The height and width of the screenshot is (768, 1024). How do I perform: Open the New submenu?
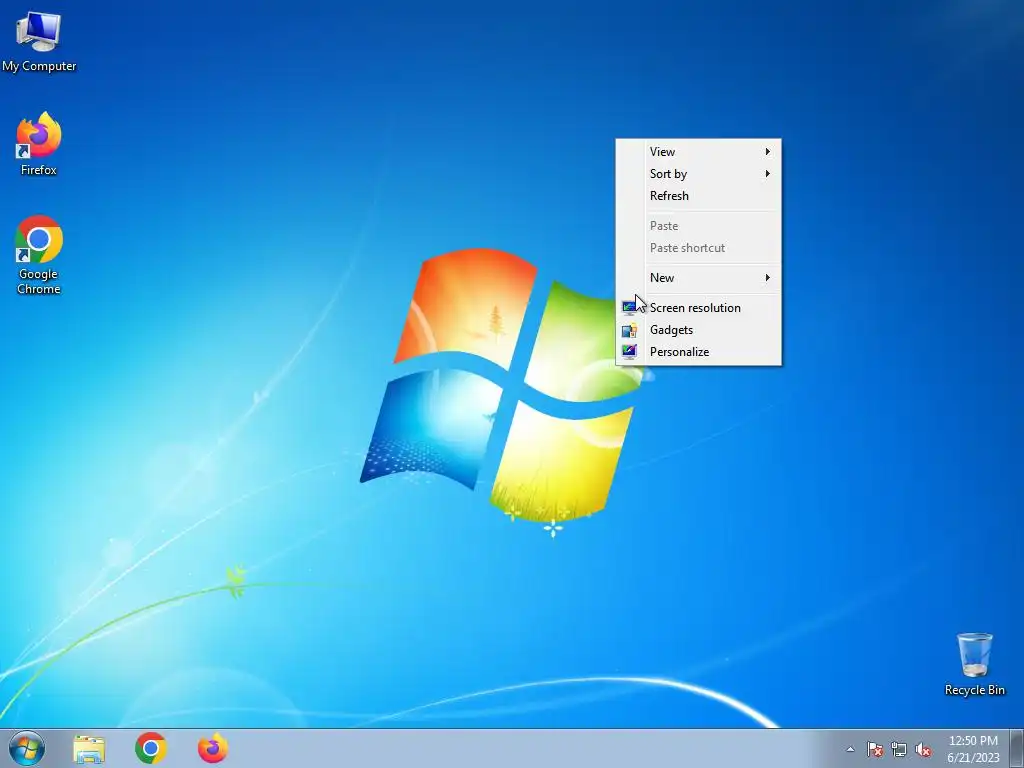coord(698,278)
